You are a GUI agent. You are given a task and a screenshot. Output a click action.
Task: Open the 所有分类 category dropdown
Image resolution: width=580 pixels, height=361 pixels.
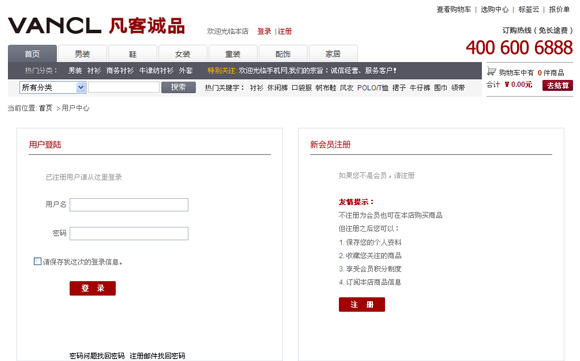coord(53,87)
